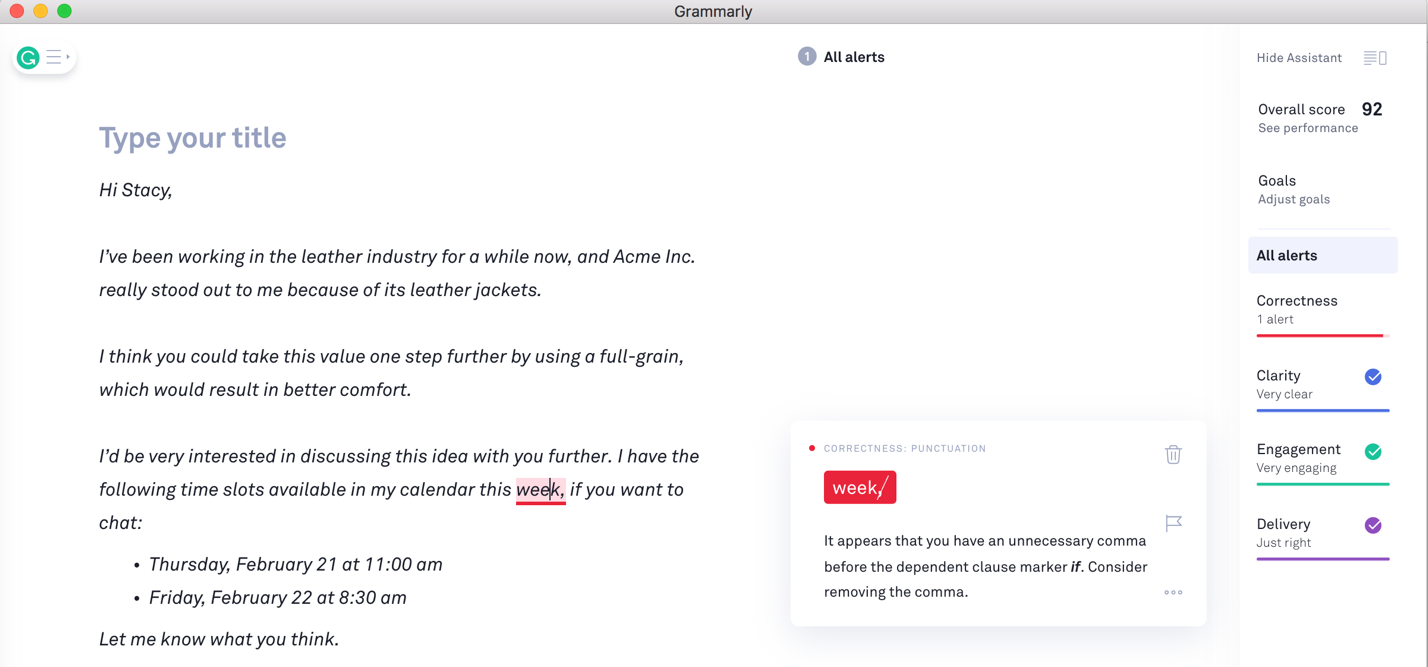Image resolution: width=1428 pixels, height=667 pixels.
Task: Open See performance link
Action: pyautogui.click(x=1308, y=128)
